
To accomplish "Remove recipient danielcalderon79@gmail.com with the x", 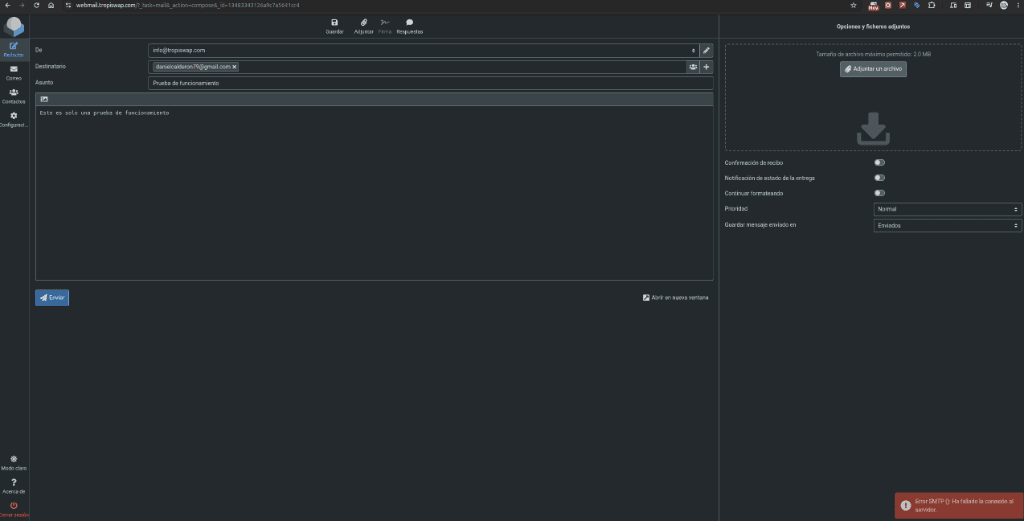I will [x=234, y=67].
